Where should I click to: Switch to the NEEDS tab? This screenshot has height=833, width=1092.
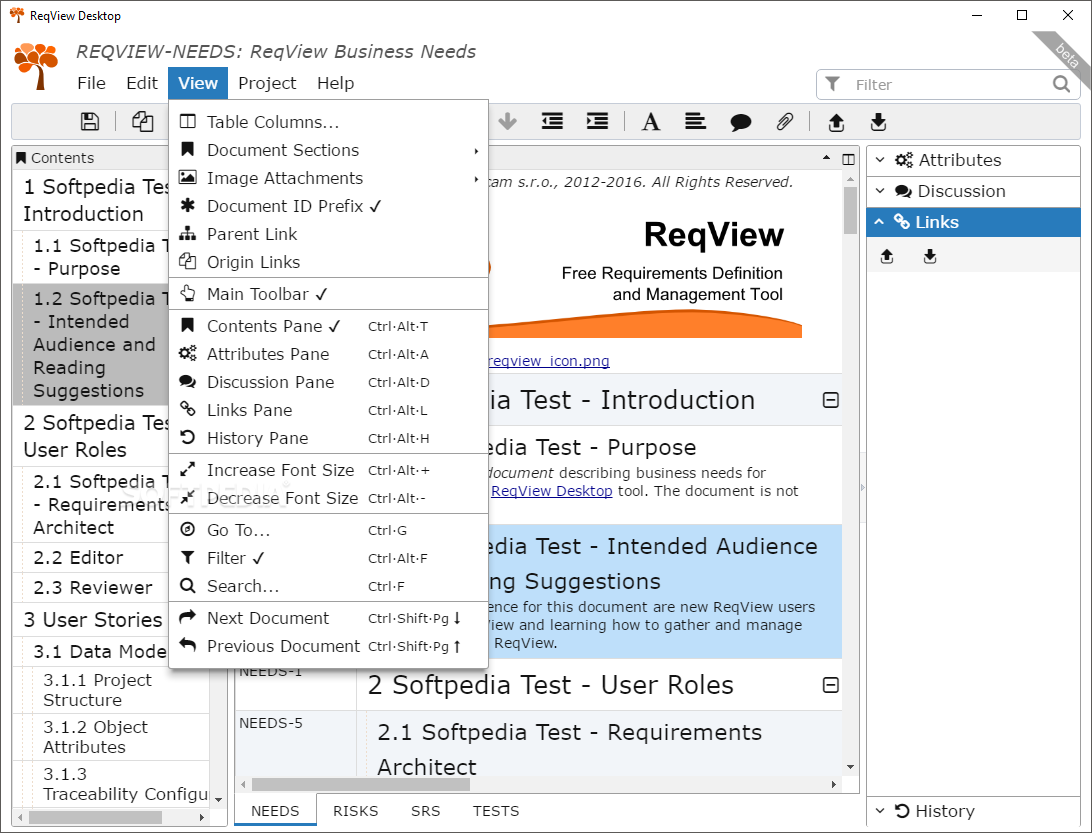click(x=275, y=811)
